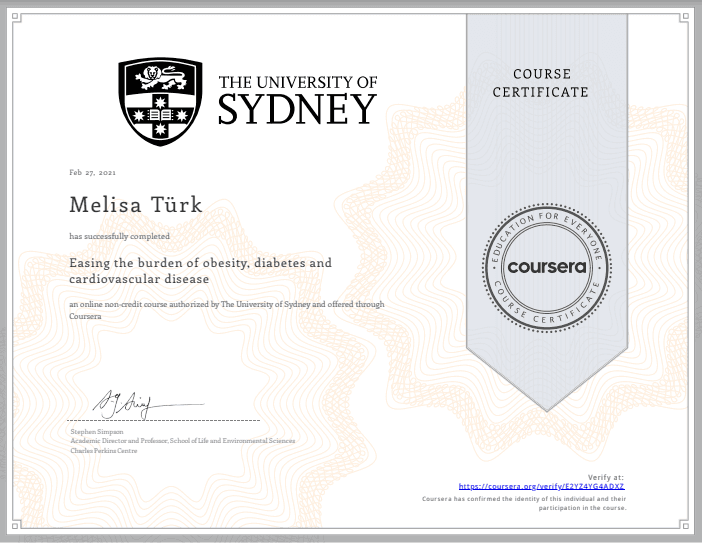Image resolution: width=702 pixels, height=543 pixels.
Task: Click the Charles Perkins Centre text
Action: (x=103, y=448)
